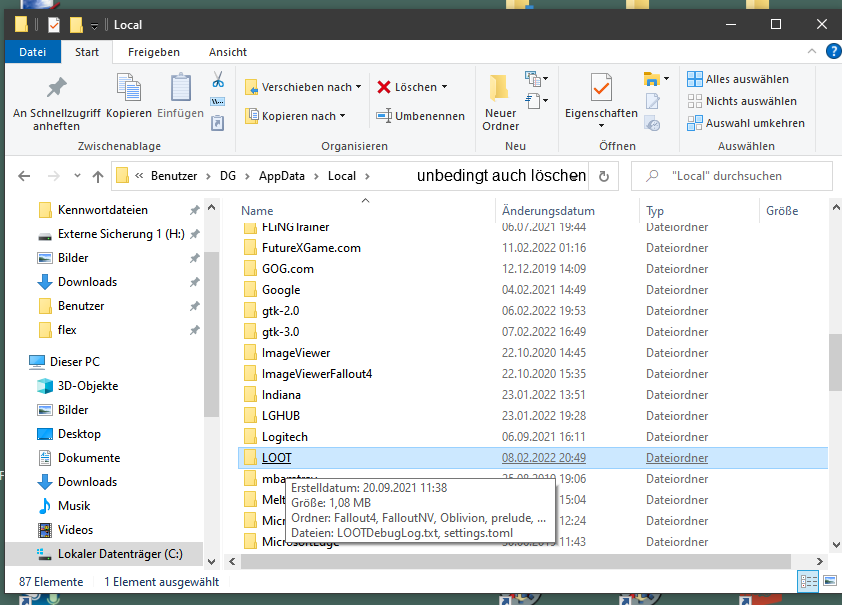Open the Löschen dropdown arrow
This screenshot has height=605, width=842.
pyautogui.click(x=444, y=87)
